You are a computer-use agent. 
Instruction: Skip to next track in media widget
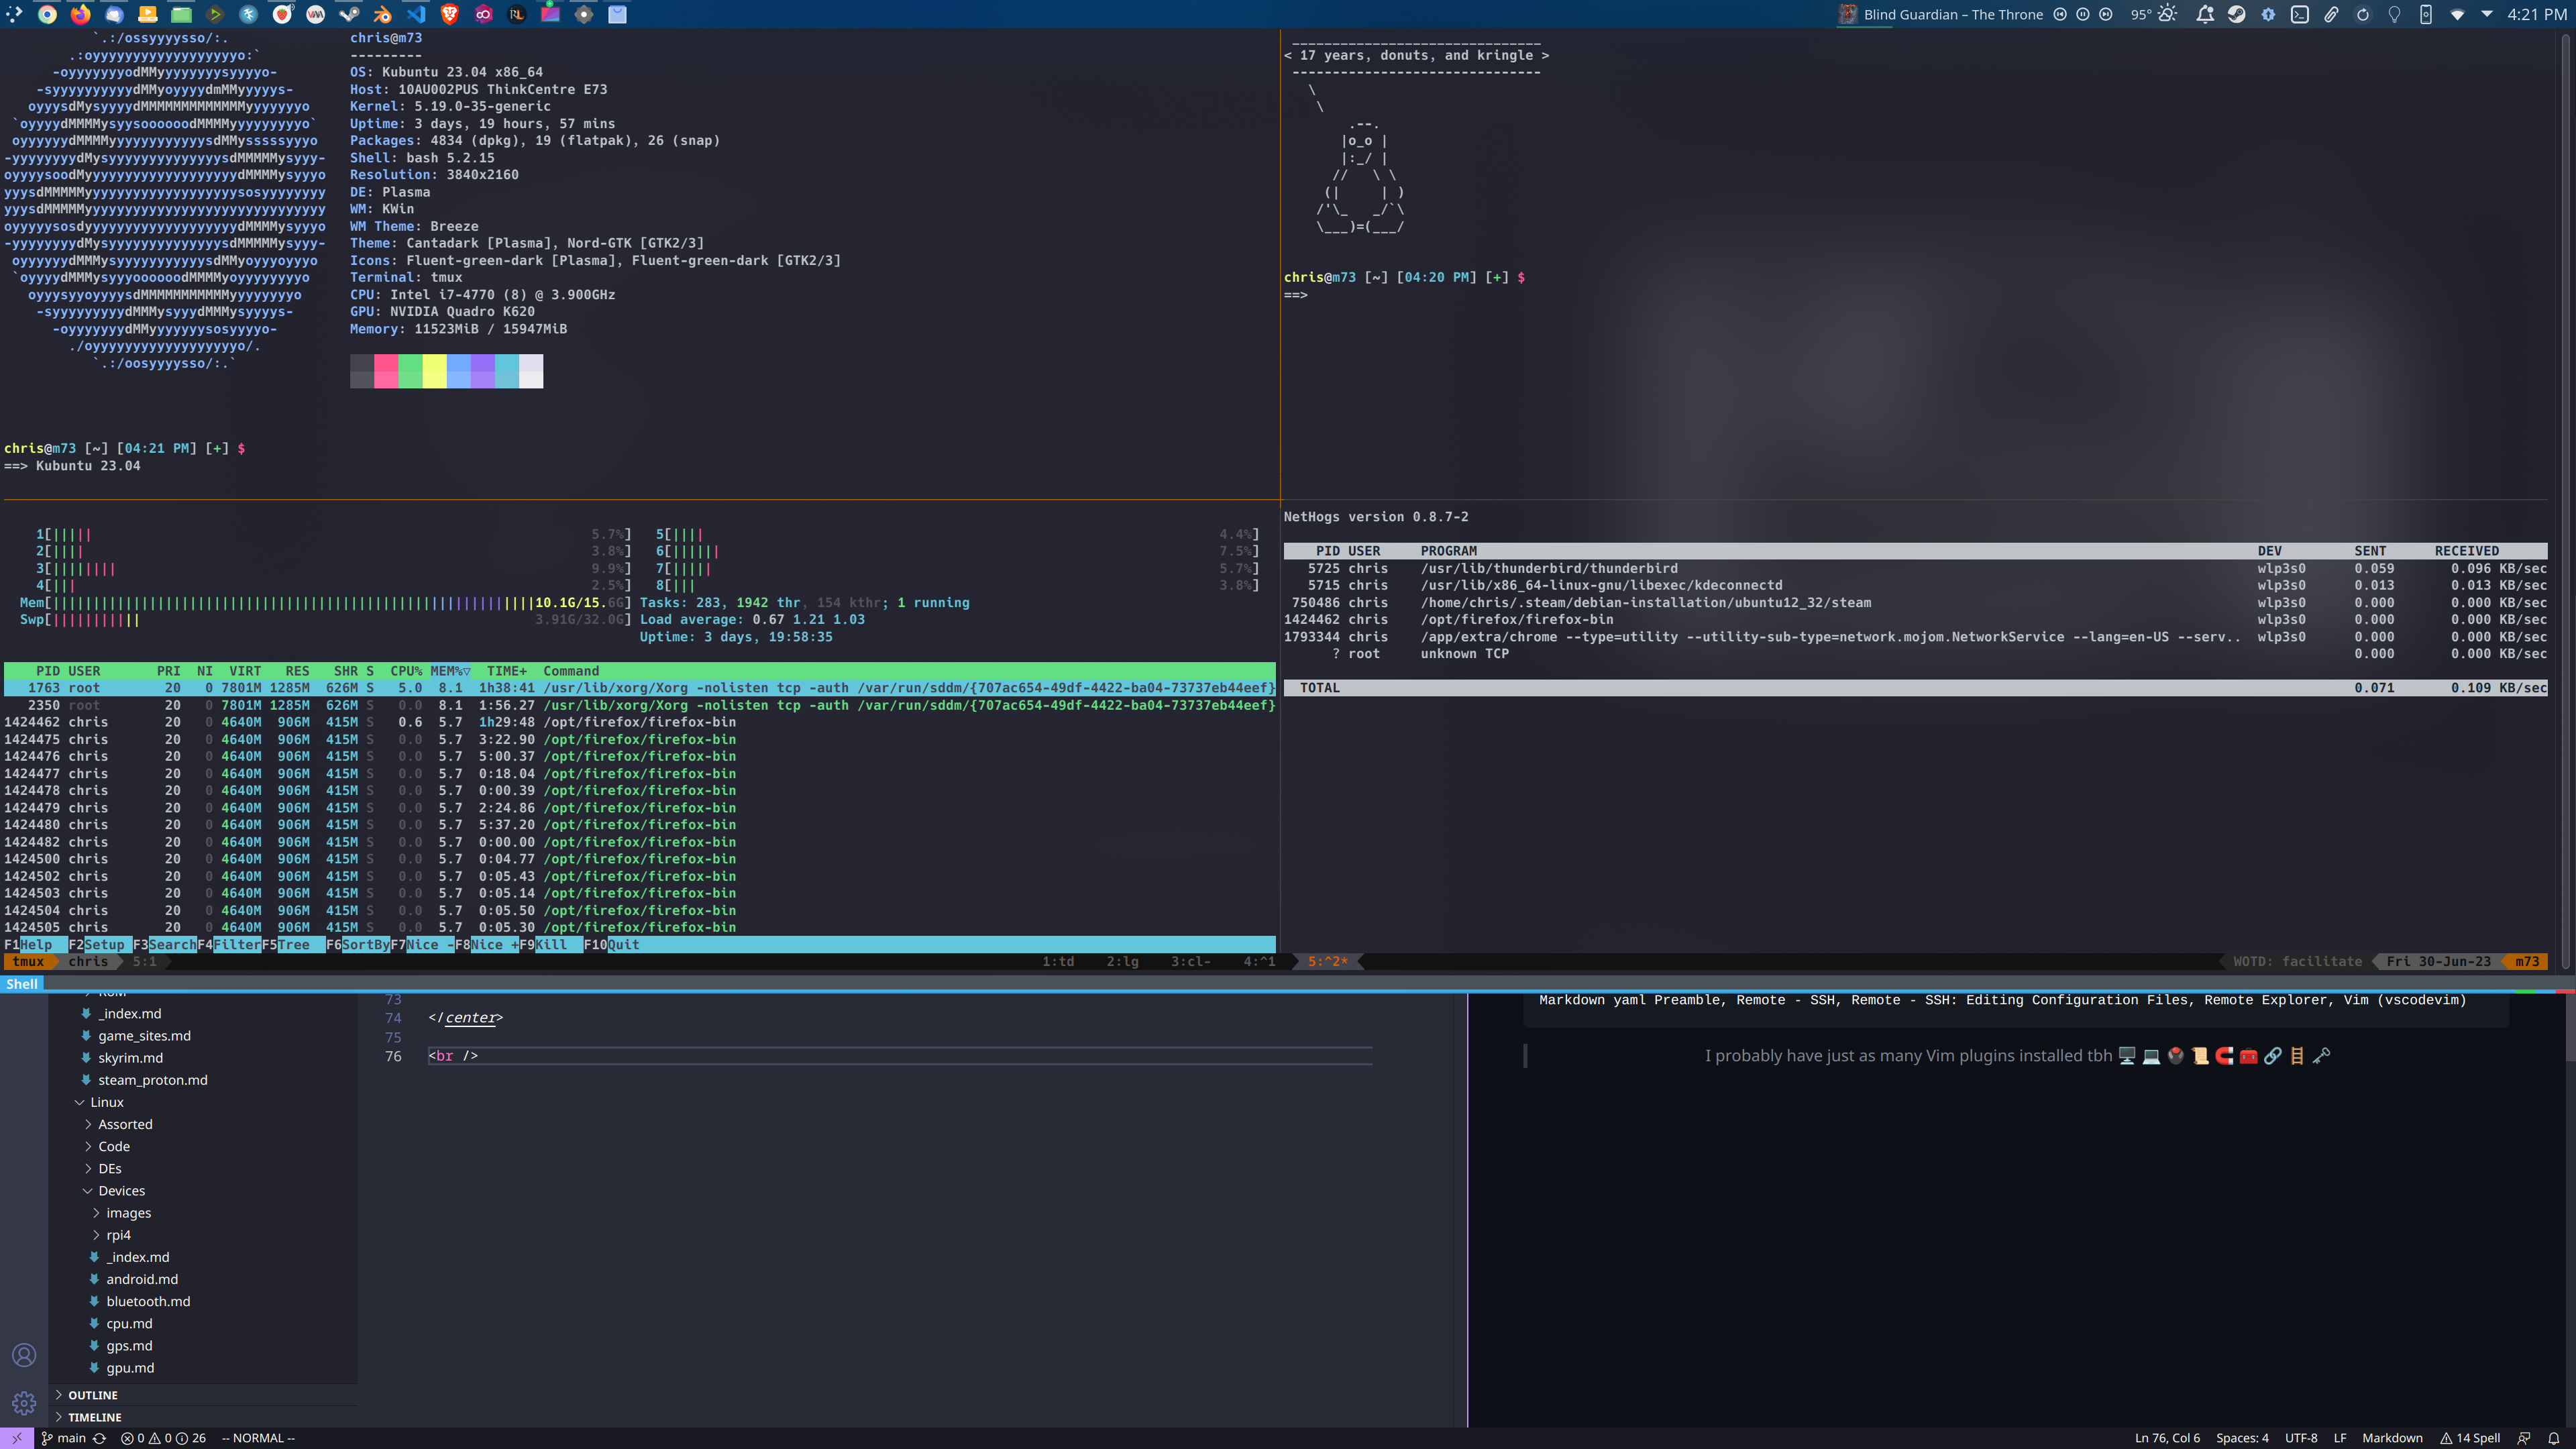click(2106, 14)
